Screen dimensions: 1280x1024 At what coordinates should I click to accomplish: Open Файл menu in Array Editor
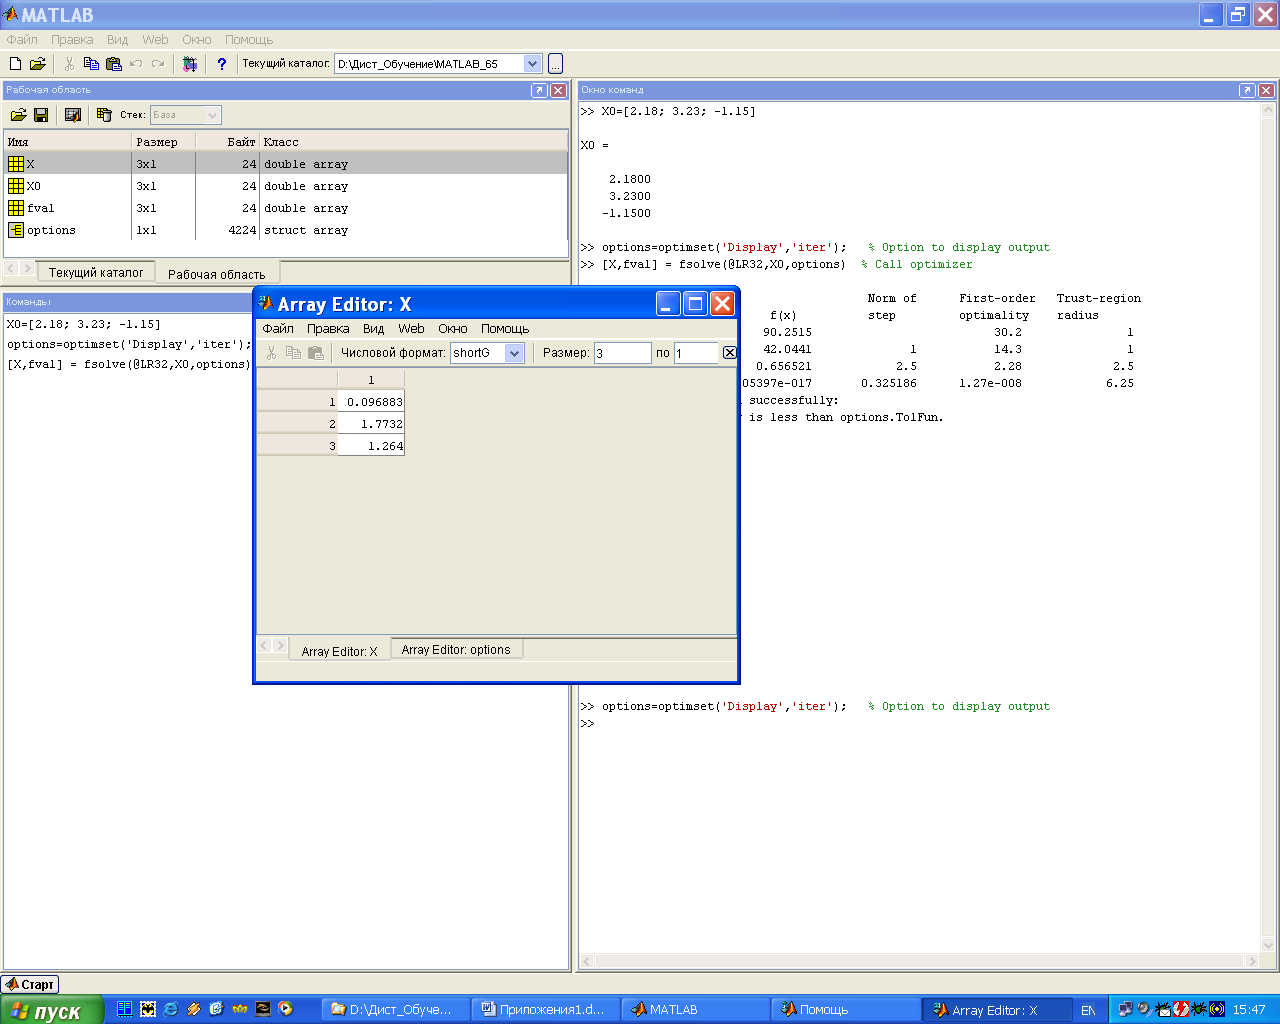[278, 329]
